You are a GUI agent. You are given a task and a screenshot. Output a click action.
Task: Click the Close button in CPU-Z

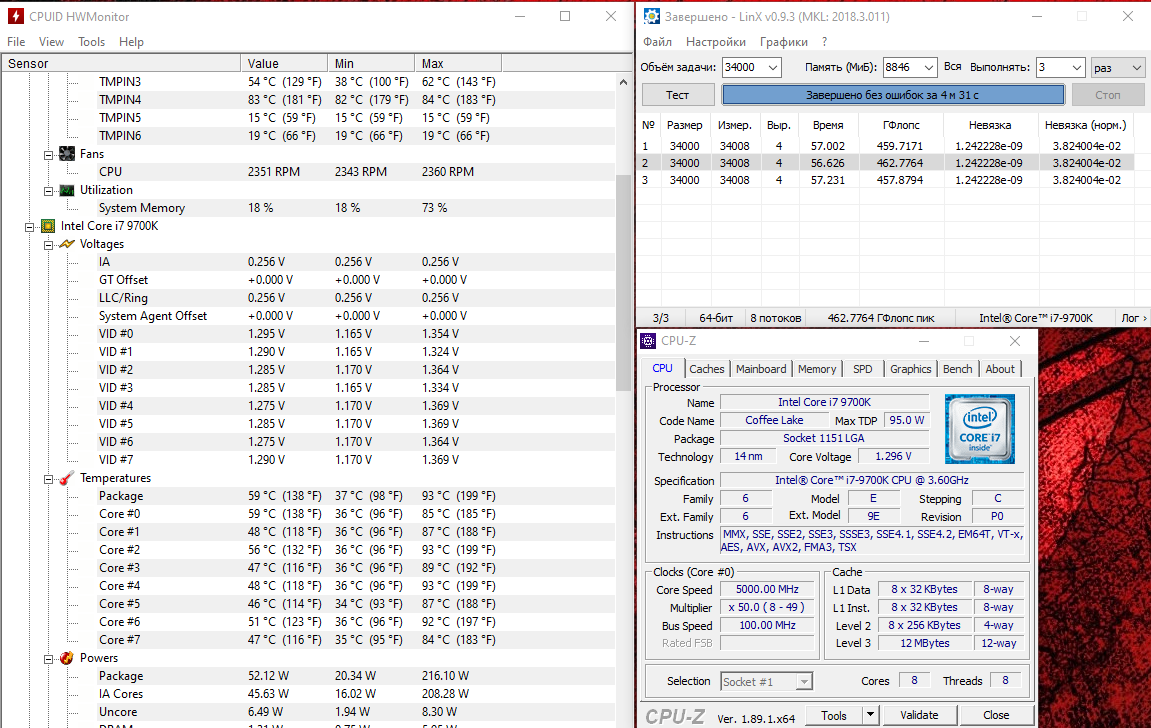pyautogui.click(x=996, y=715)
